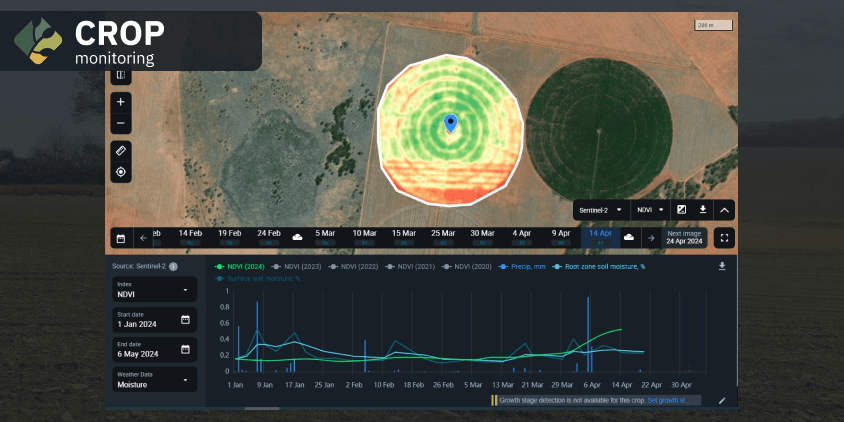Toggle NDVI (2020) series in chart legend
This screenshot has height=422, width=844.
coord(467,266)
